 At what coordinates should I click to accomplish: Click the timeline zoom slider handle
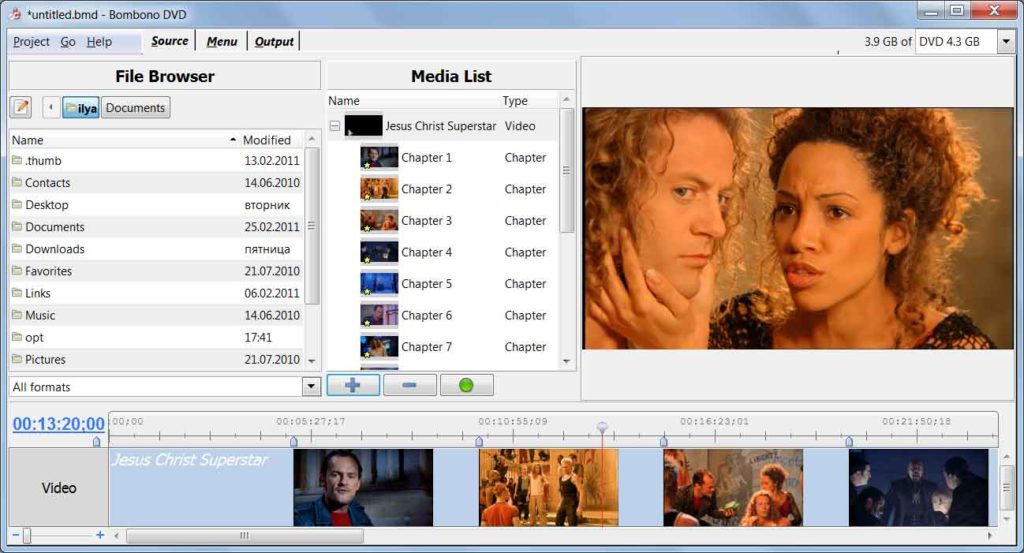(27, 535)
